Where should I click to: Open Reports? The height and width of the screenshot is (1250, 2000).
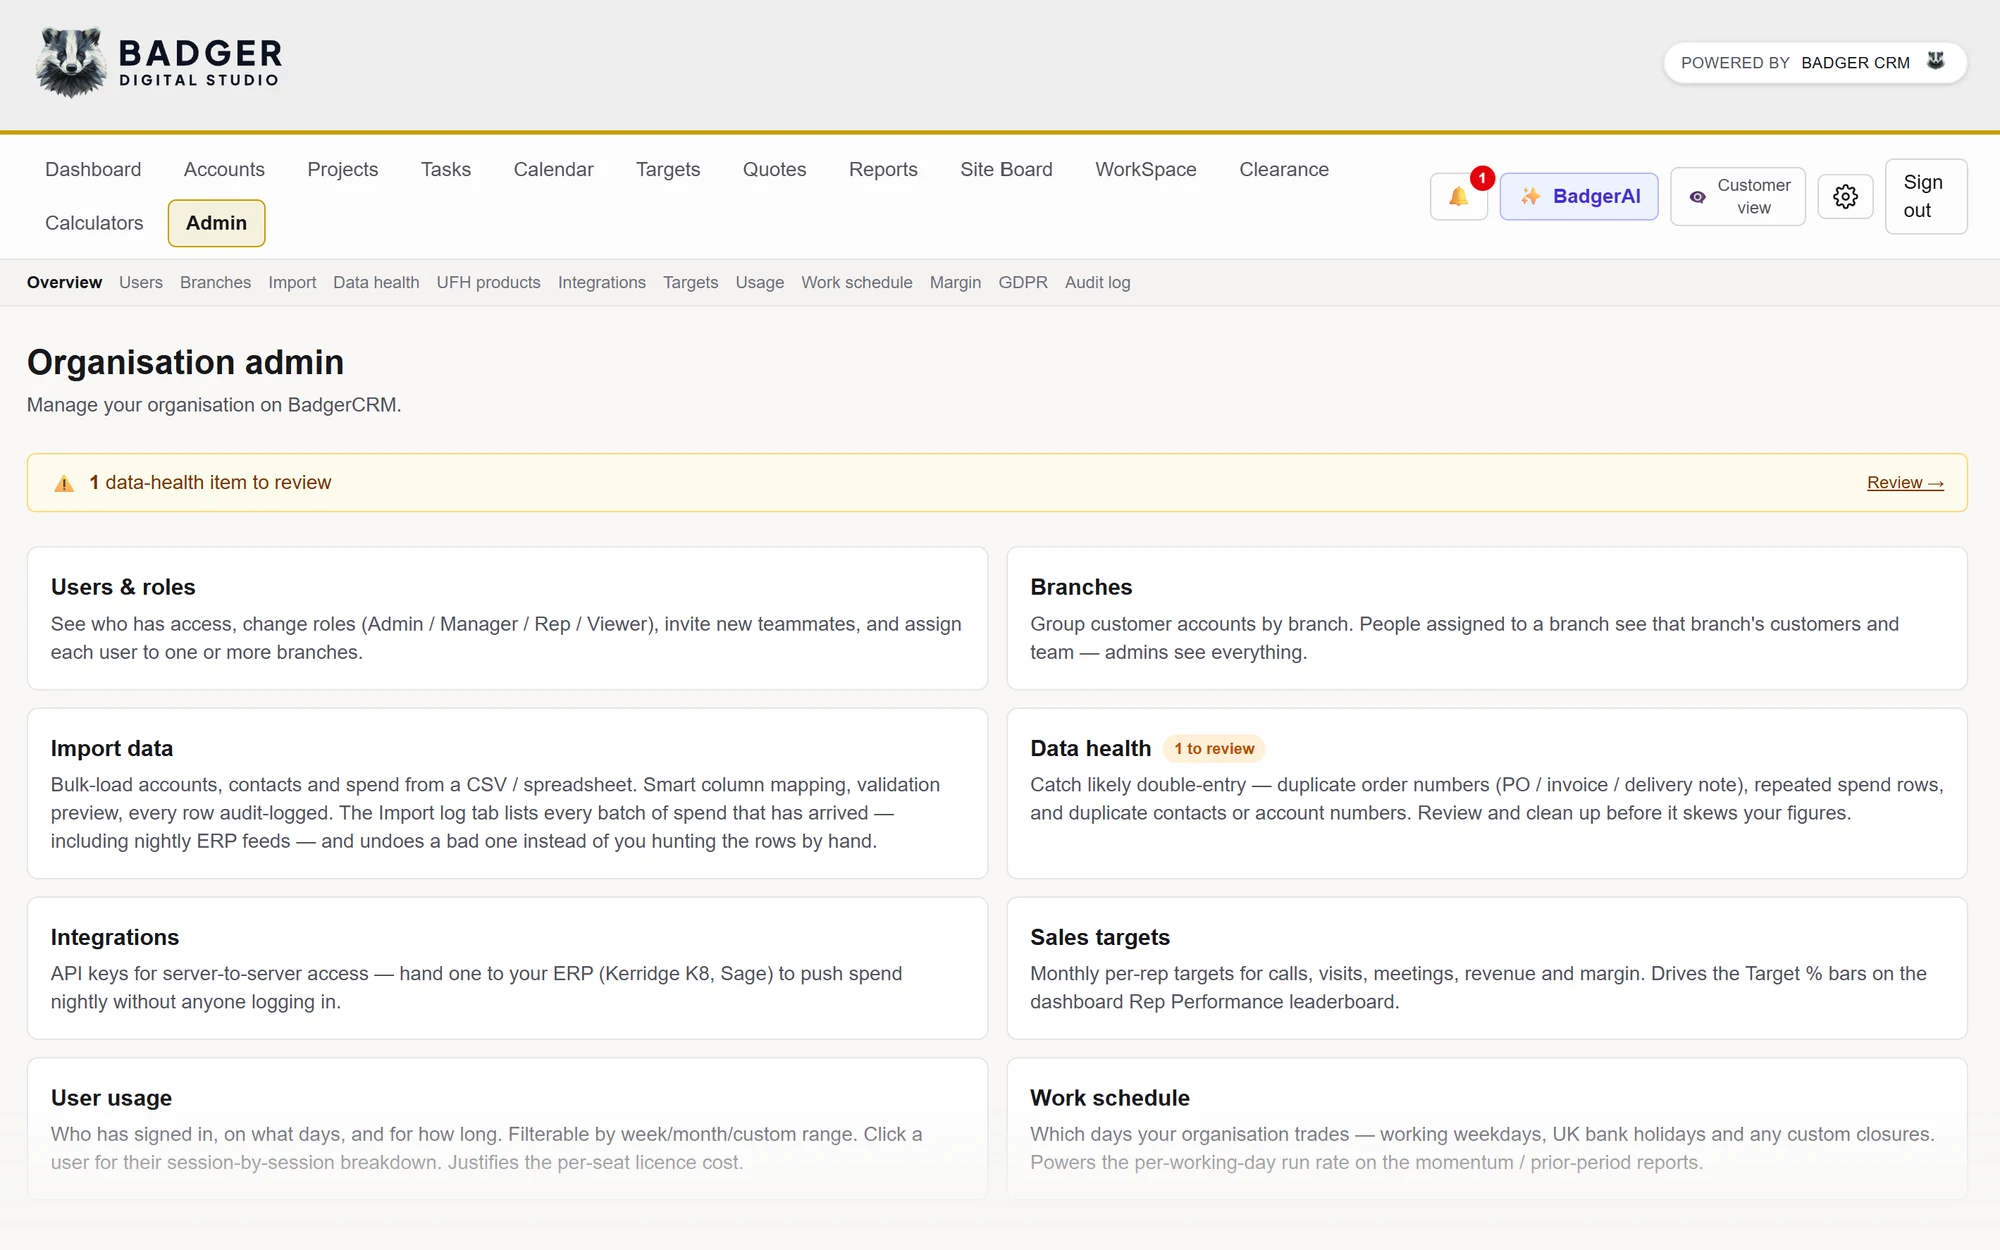pyautogui.click(x=883, y=170)
